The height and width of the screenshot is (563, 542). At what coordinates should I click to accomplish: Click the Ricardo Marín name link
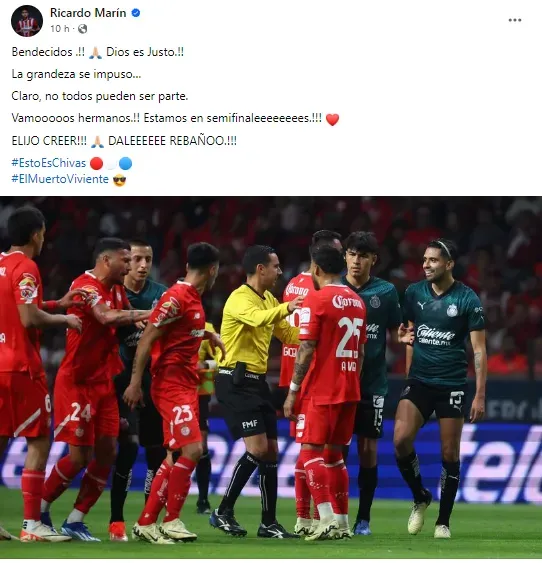(88, 13)
